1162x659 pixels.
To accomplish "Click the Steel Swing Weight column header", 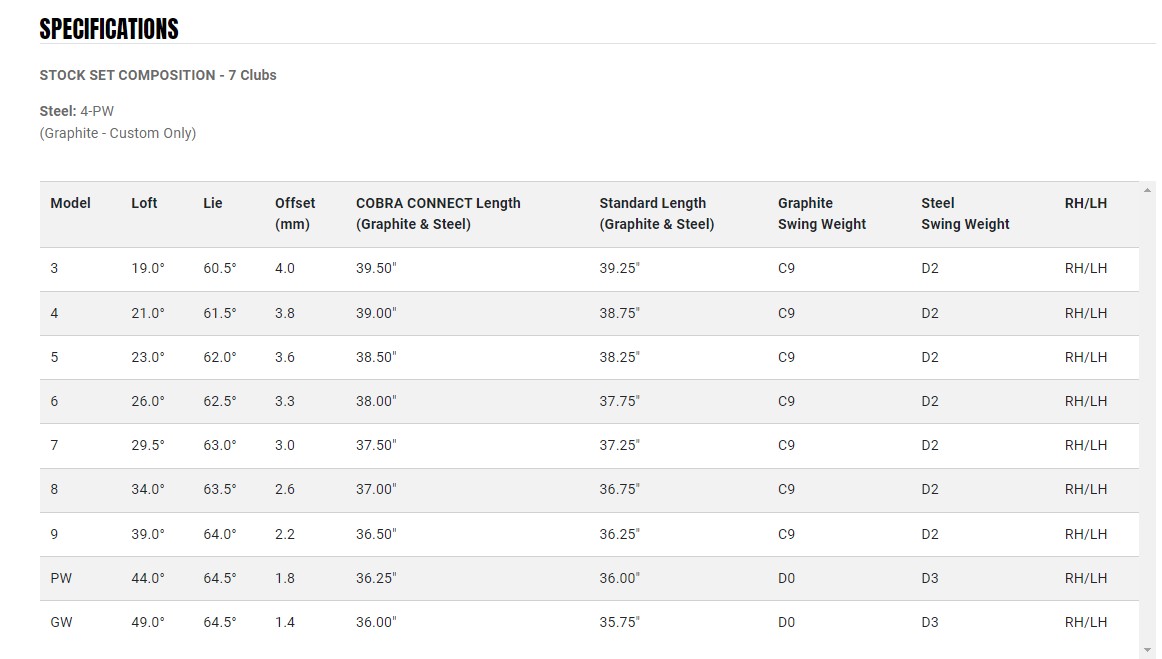I will pyautogui.click(x=965, y=213).
